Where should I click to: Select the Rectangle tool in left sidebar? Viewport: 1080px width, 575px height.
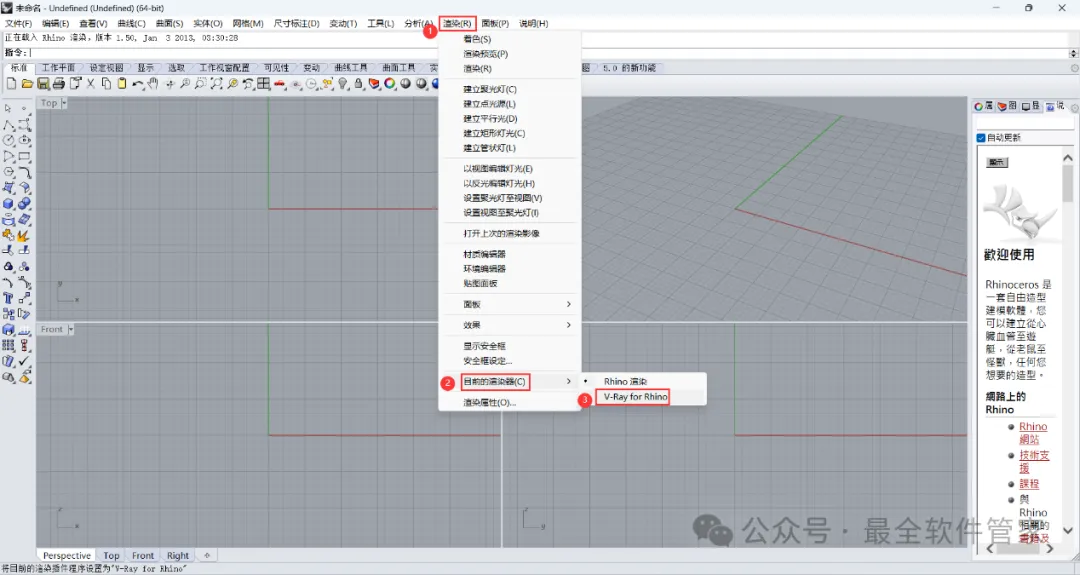click(24, 156)
